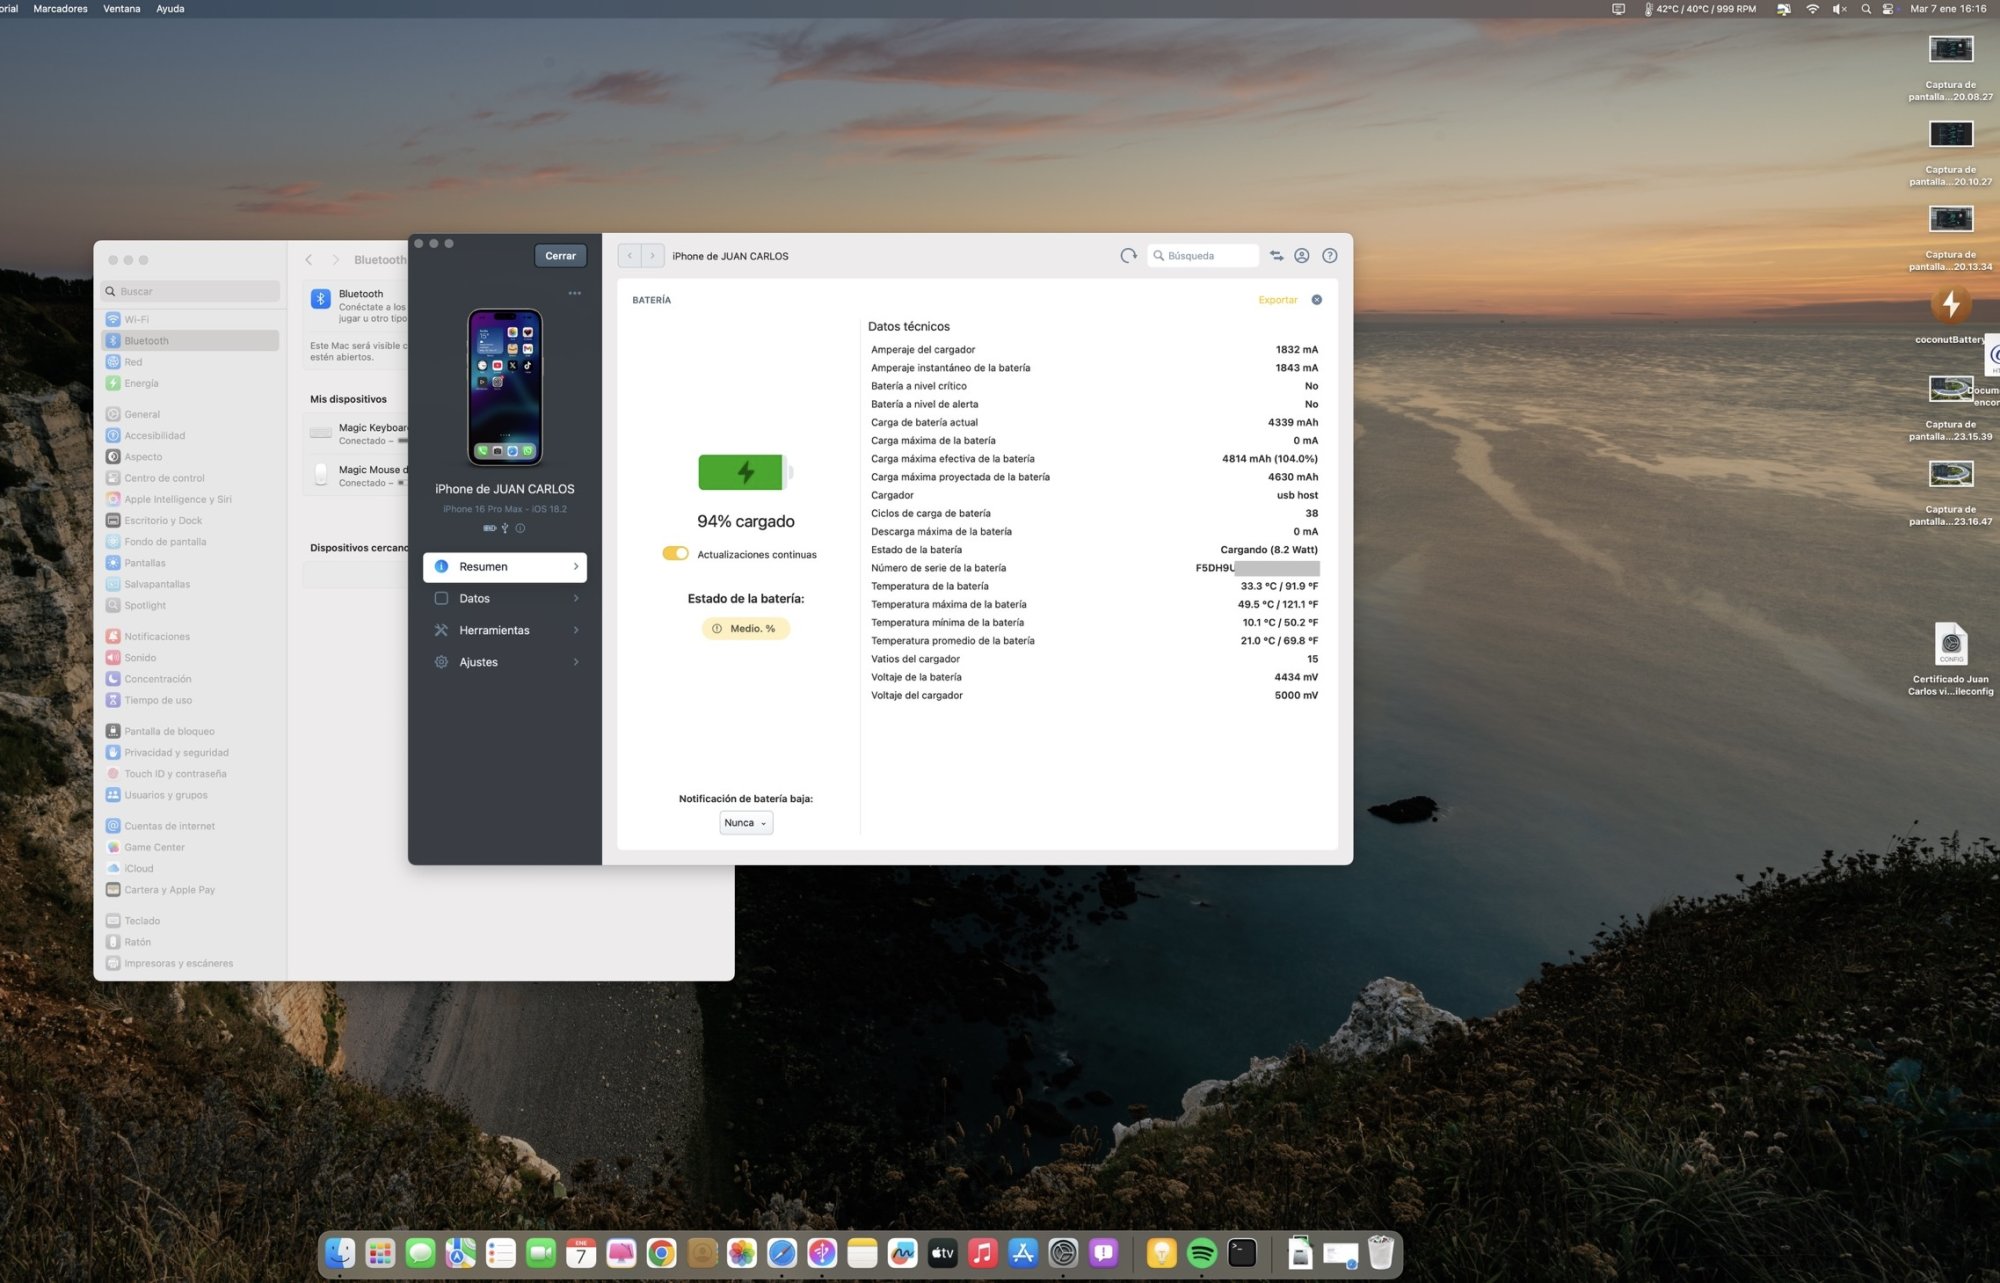Toggle Actualizaciones continuas switch
This screenshot has width=2000, height=1283.
coord(675,554)
